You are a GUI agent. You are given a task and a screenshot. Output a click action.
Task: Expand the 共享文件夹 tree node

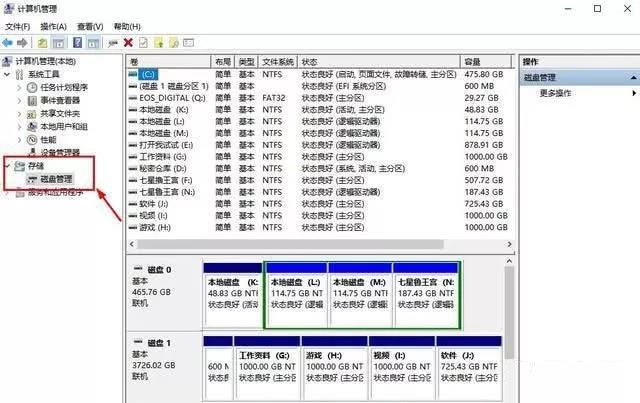[x=19, y=114]
